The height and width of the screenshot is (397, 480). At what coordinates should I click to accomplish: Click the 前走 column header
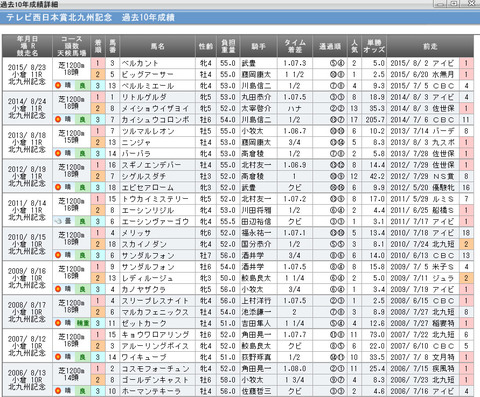pyautogui.click(x=430, y=46)
